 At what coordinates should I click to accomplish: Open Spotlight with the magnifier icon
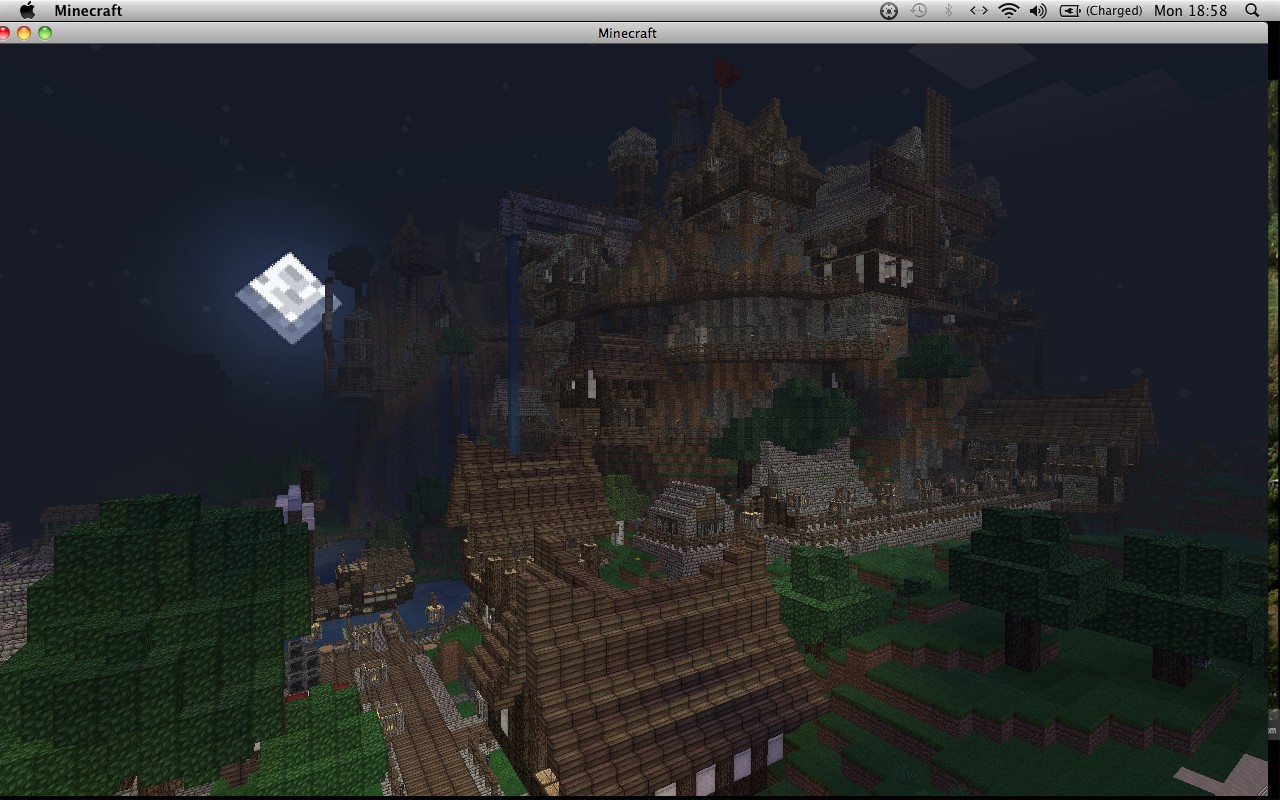tap(1252, 10)
